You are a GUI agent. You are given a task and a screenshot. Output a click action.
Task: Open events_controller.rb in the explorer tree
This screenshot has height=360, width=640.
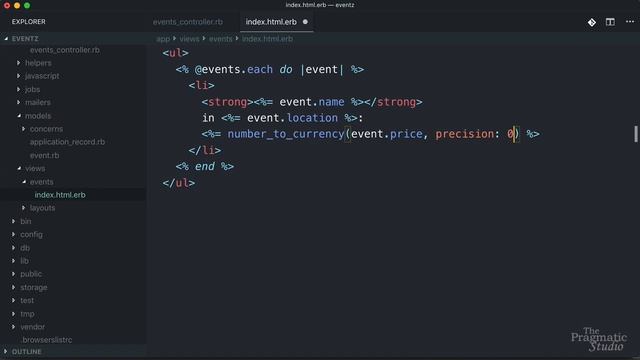pos(64,50)
